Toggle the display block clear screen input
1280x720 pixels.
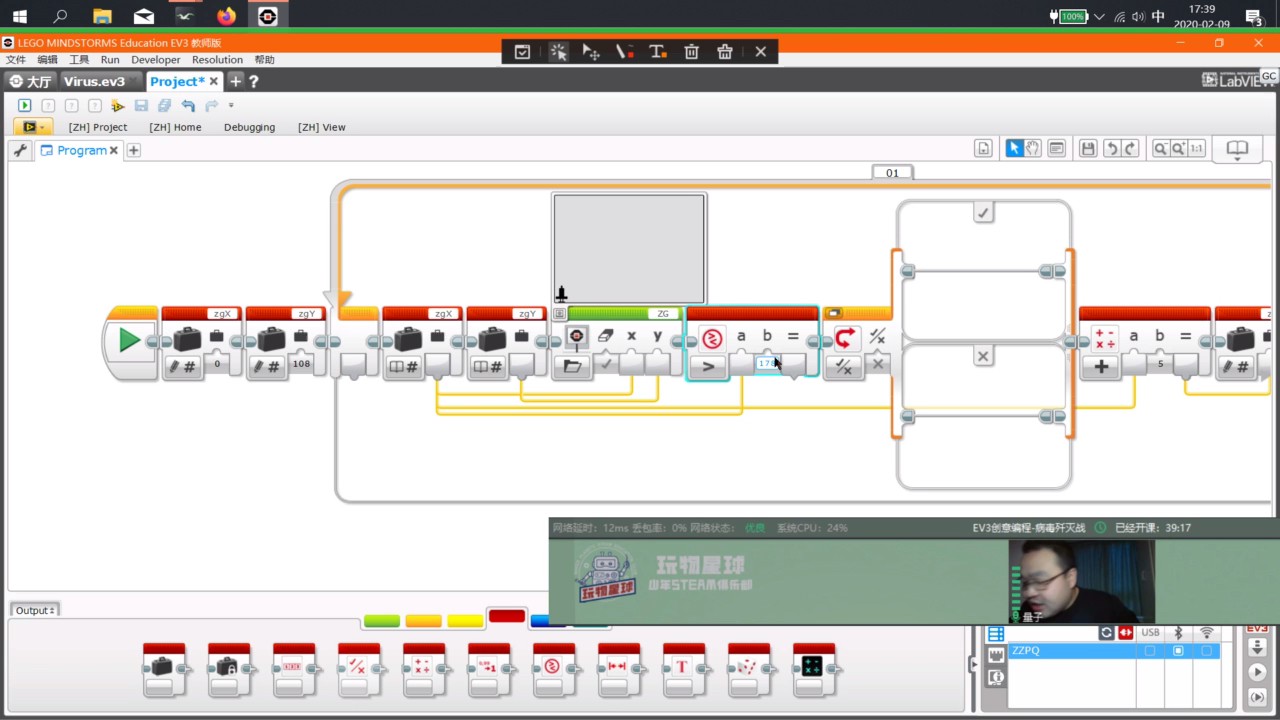click(x=606, y=364)
